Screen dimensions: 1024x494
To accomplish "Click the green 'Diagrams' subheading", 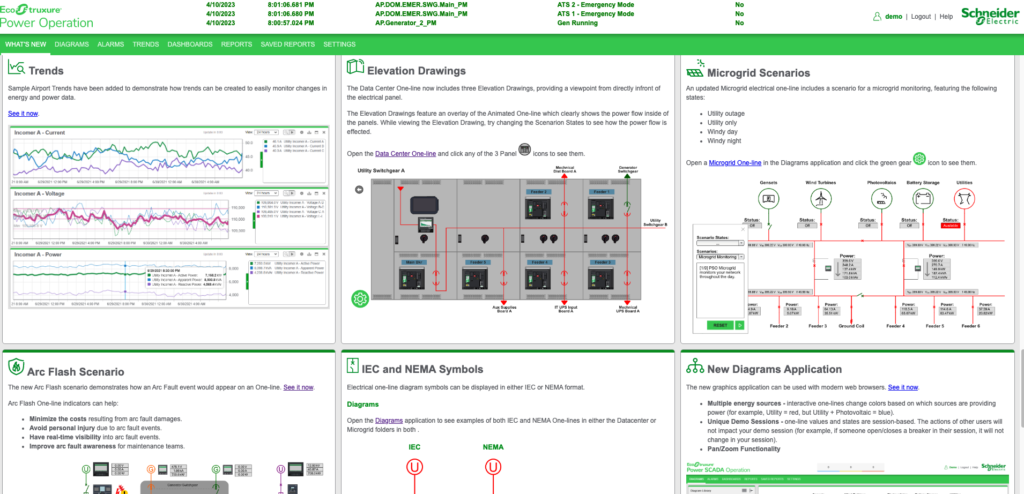I will pyautogui.click(x=362, y=404).
